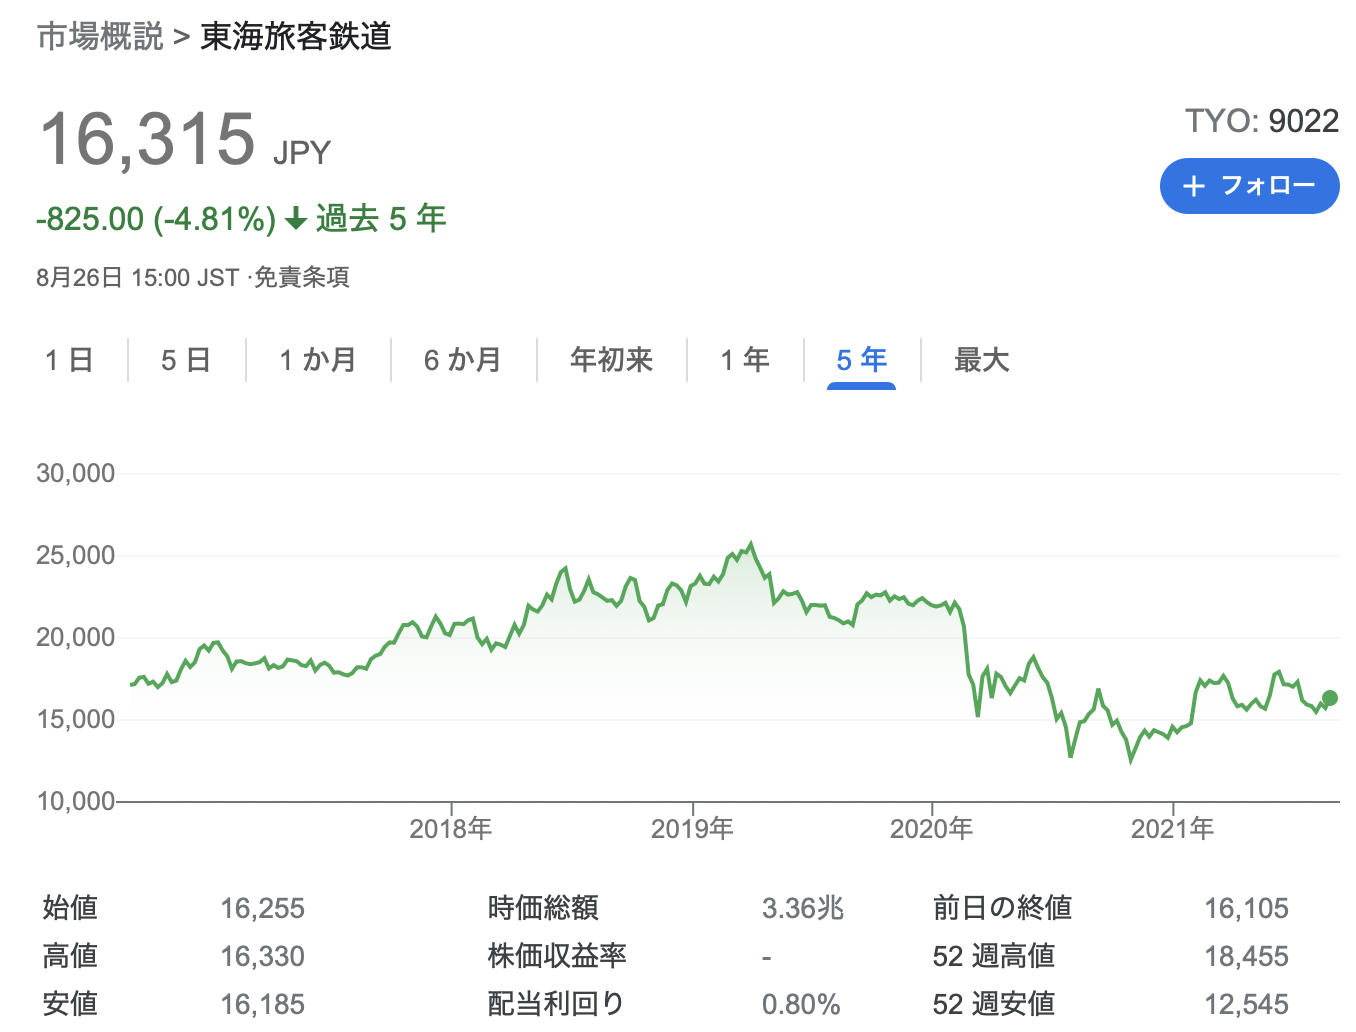Choose the 年初来 year-to-date tab

[611, 360]
